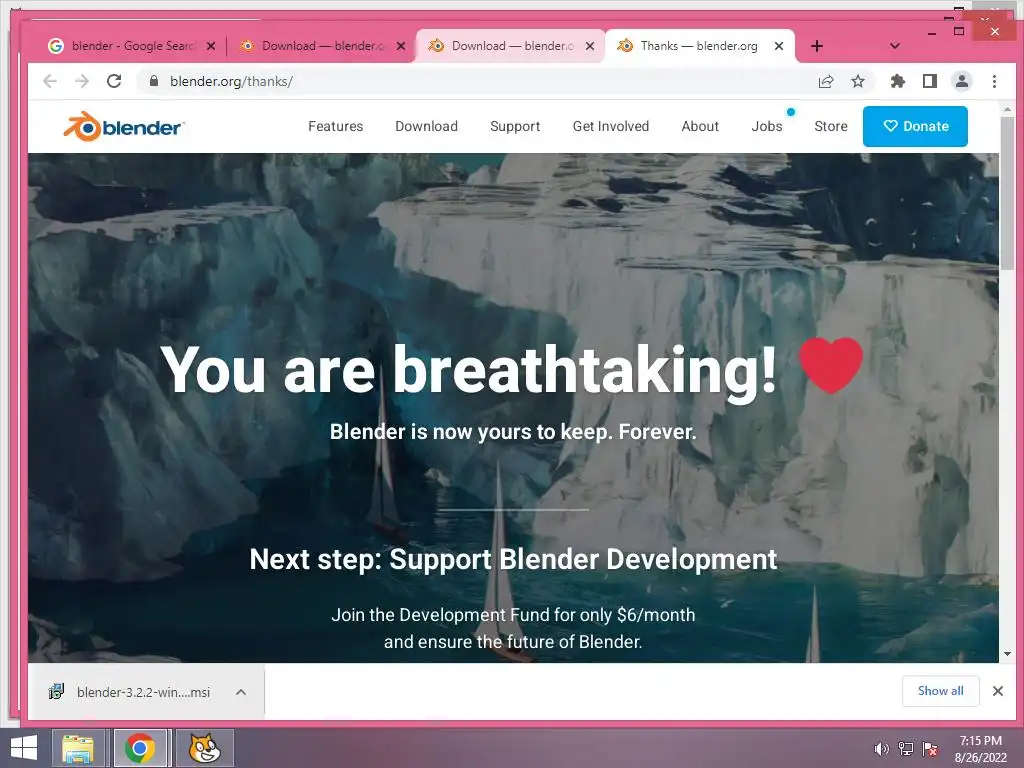Viewport: 1024px width, 768px height.
Task: Open the Jobs menu item
Action: (767, 126)
